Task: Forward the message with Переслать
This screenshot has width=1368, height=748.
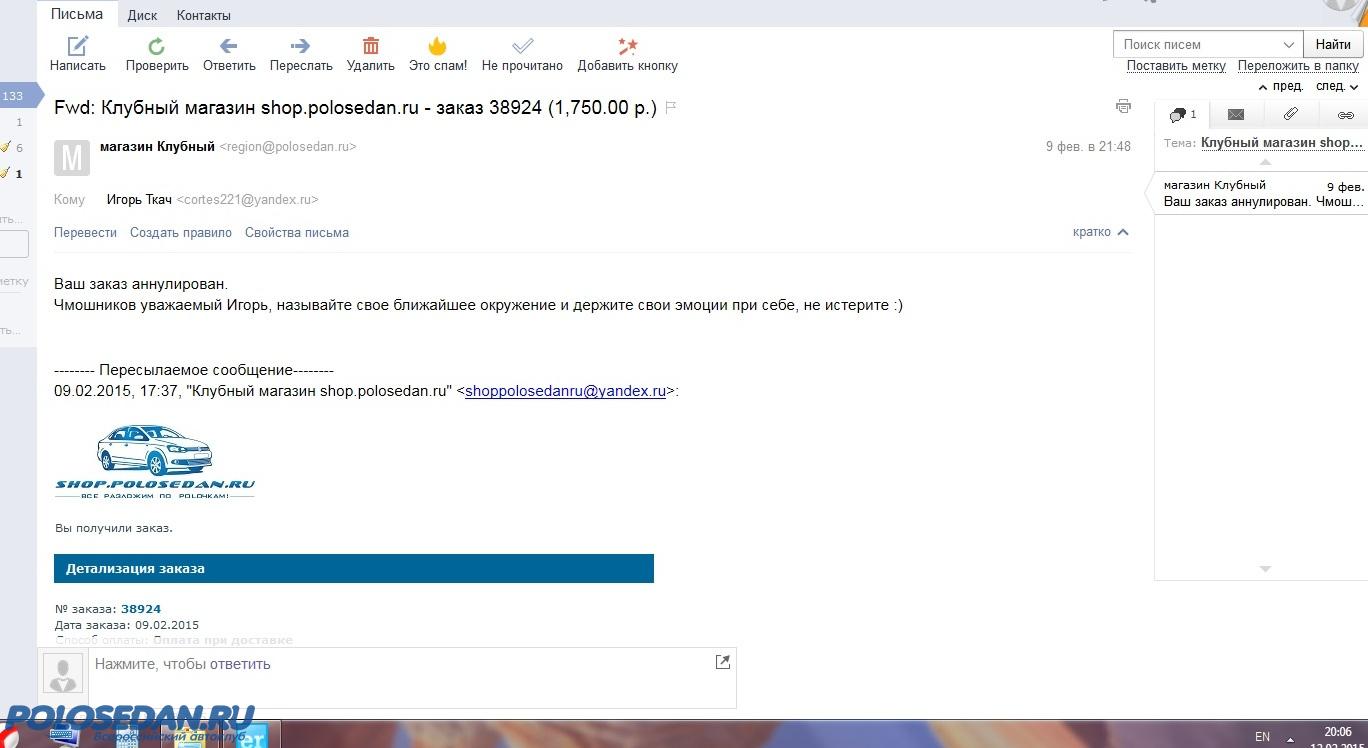Action: click(300, 46)
